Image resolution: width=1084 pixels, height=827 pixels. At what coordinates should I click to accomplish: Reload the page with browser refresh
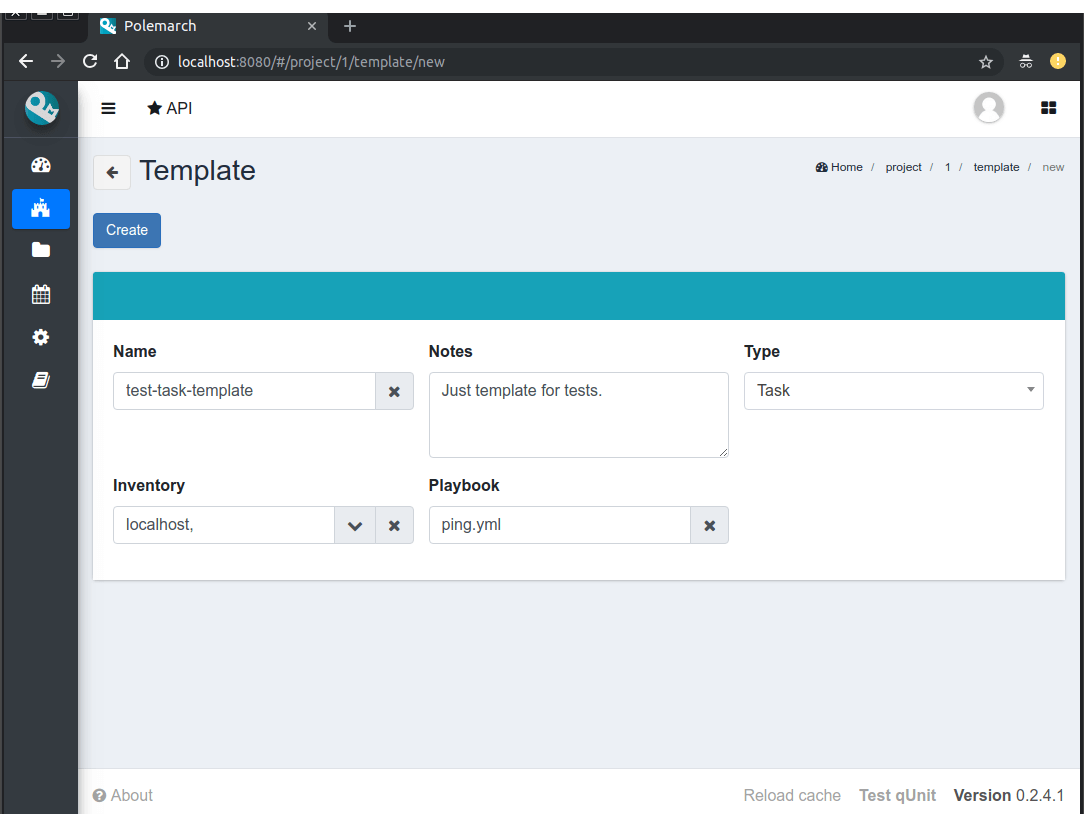tap(90, 62)
